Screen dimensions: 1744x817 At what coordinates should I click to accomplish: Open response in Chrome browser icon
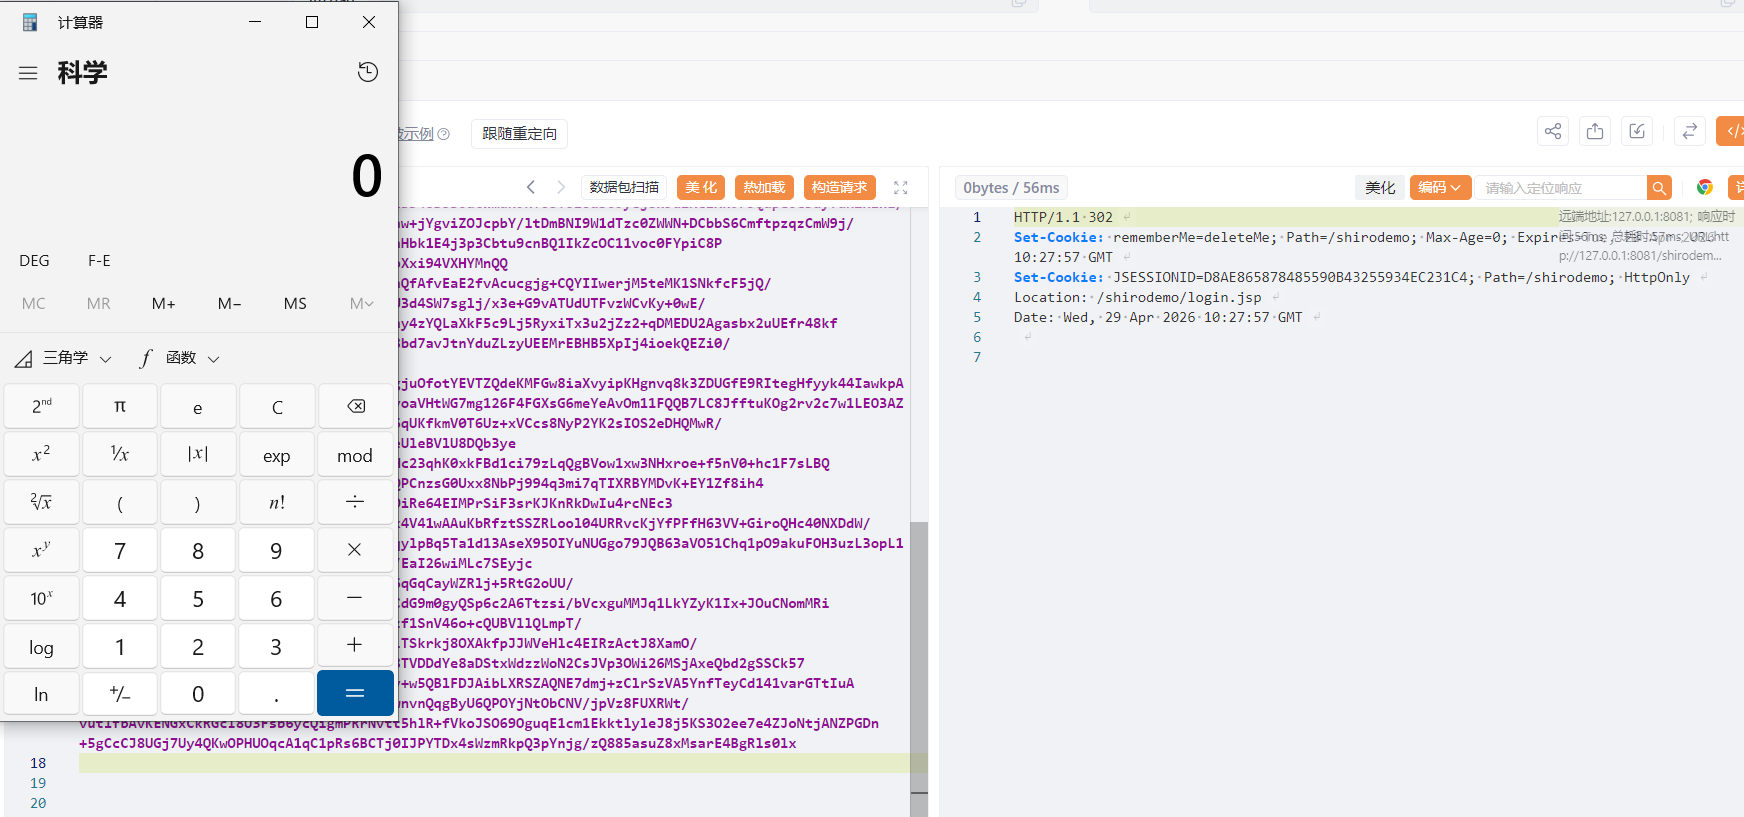click(x=1704, y=187)
